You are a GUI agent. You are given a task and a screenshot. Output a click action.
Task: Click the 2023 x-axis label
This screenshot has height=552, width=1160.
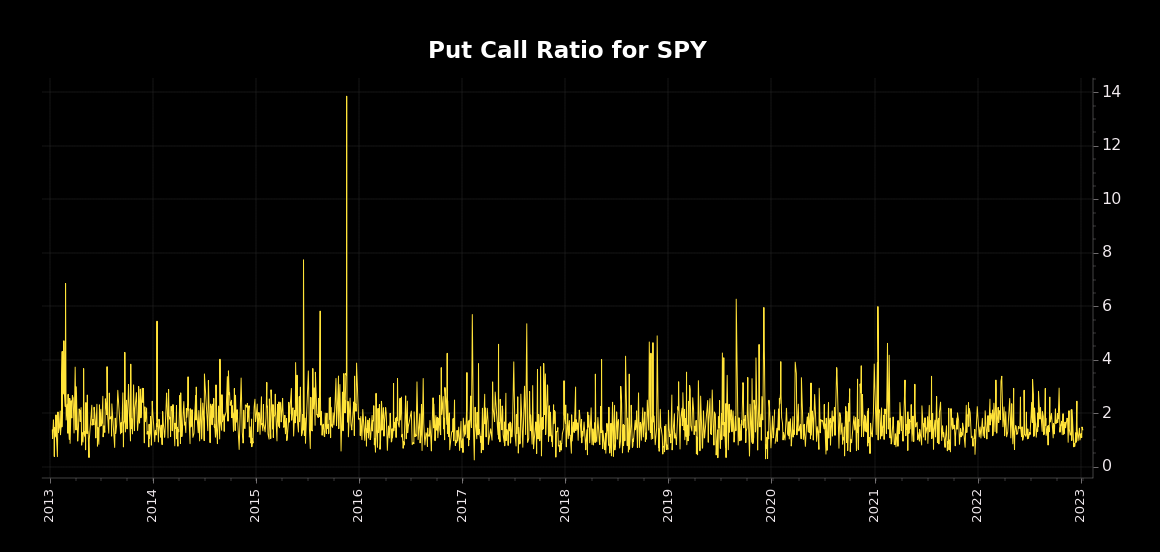pyautogui.click(x=1081, y=505)
